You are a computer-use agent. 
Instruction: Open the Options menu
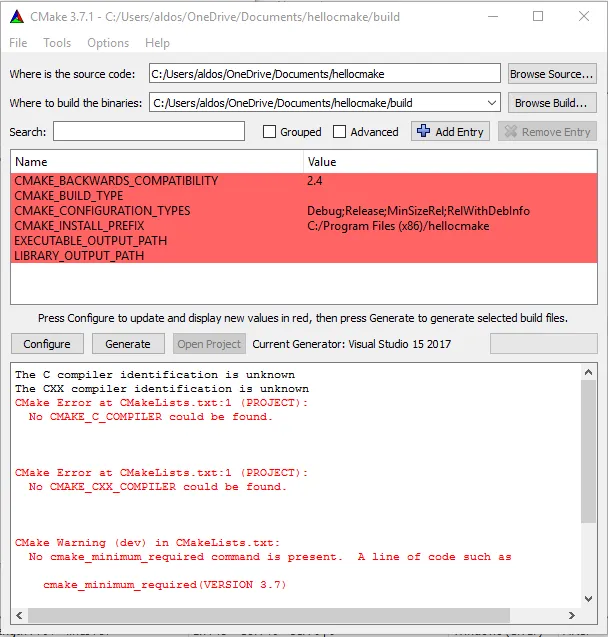pos(108,43)
